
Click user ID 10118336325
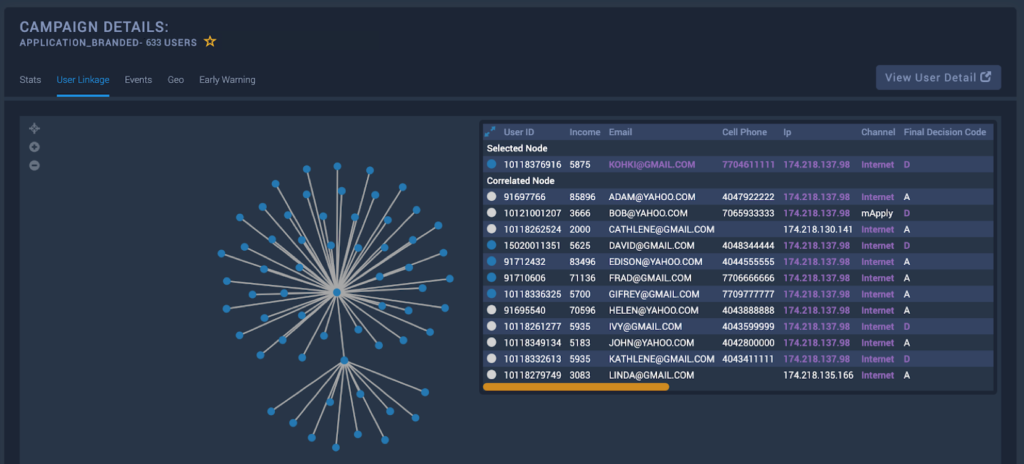[x=532, y=294]
